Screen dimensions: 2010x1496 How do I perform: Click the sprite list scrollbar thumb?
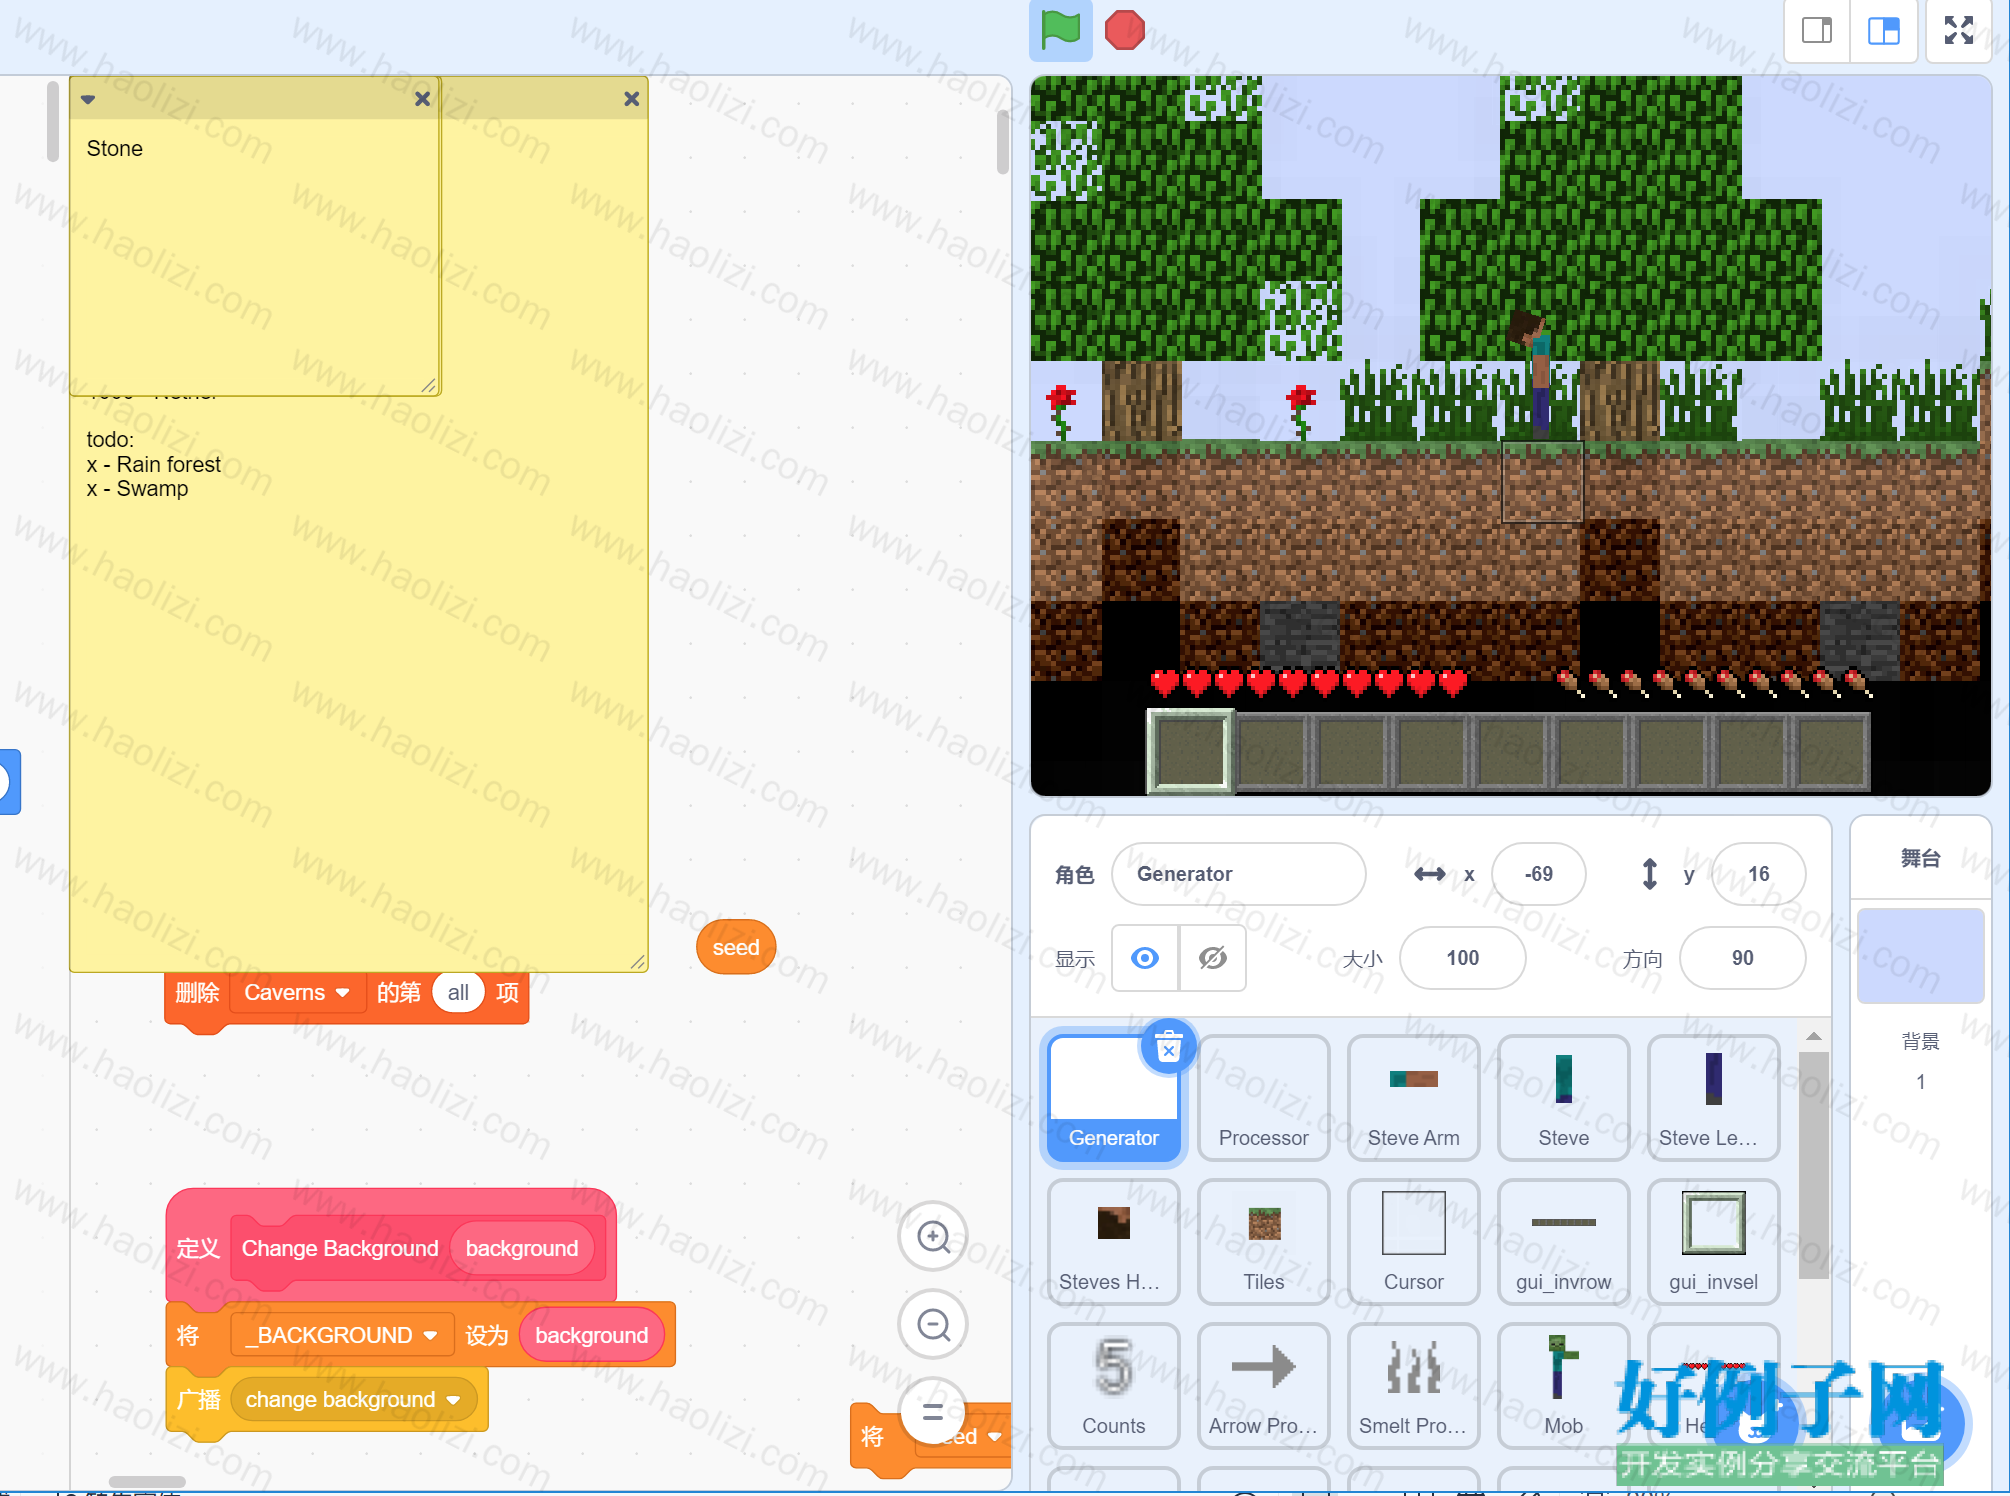tap(1814, 1165)
